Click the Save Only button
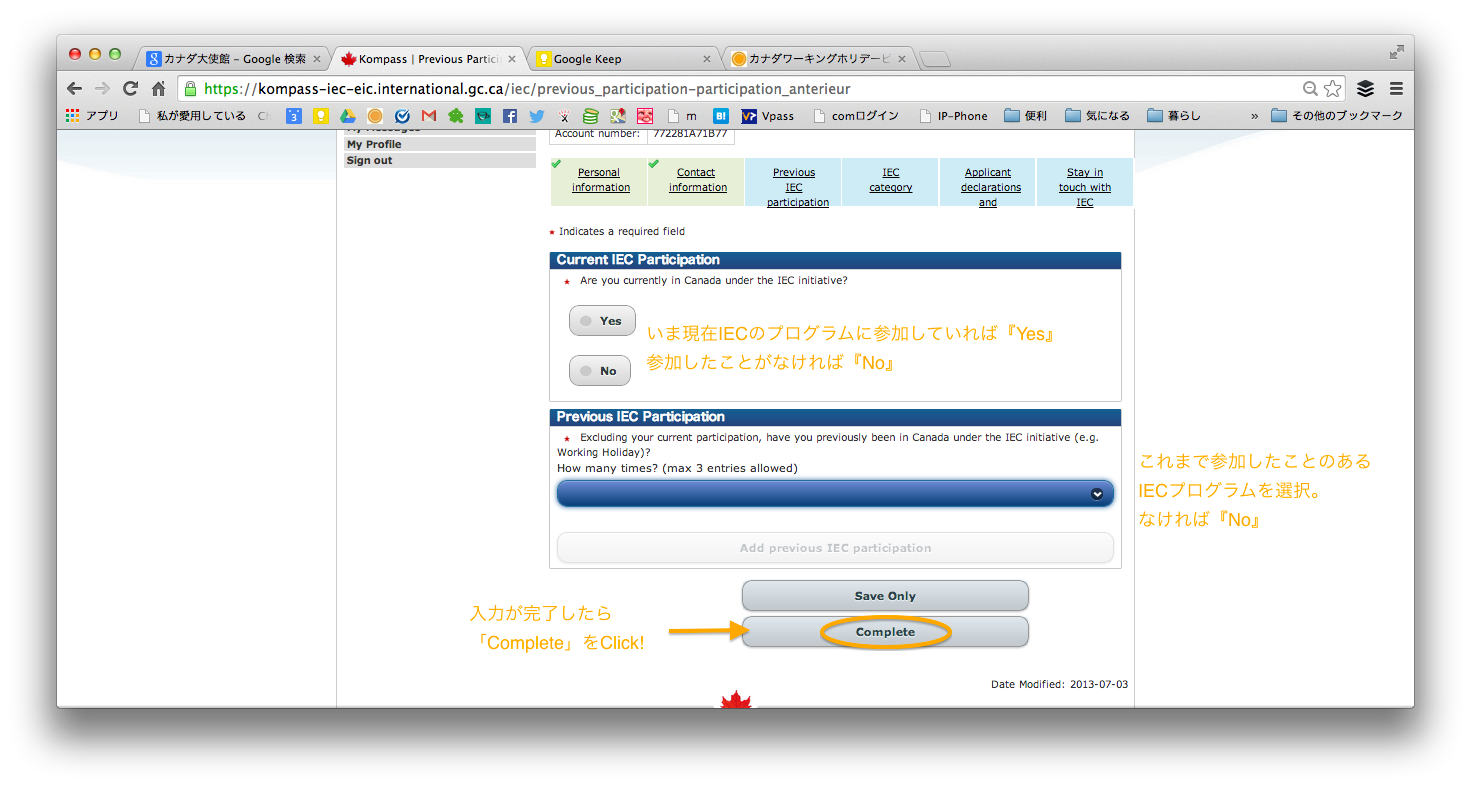This screenshot has width=1471, height=787. [885, 596]
